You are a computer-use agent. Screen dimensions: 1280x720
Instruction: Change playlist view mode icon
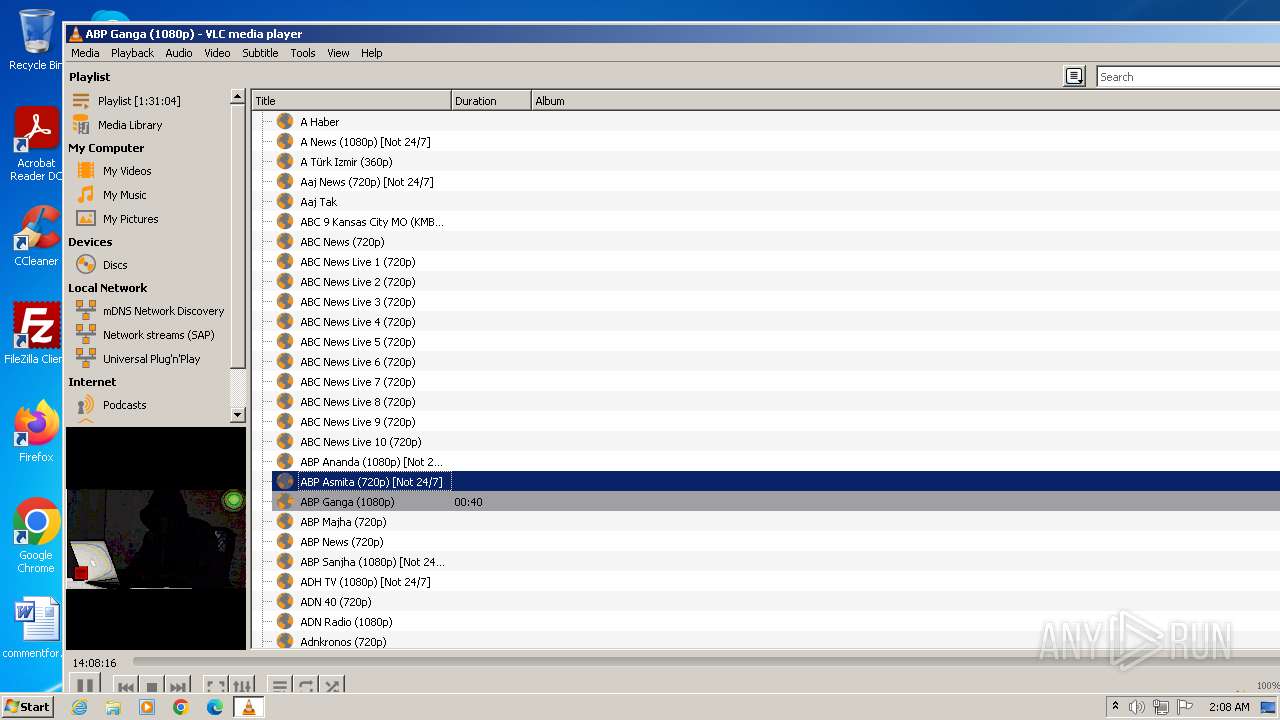click(x=1074, y=76)
